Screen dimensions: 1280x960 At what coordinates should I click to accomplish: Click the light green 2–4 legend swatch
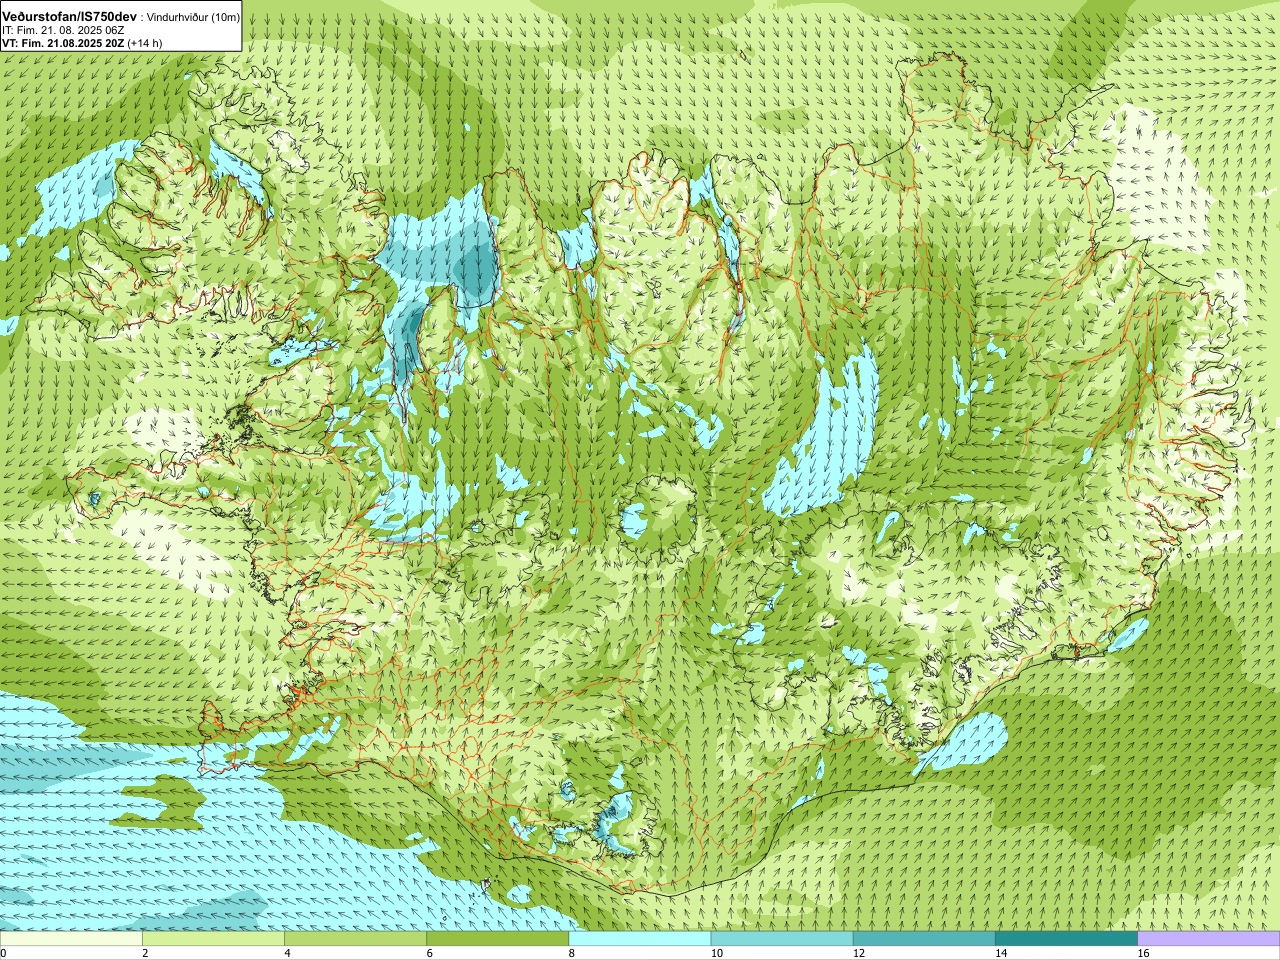click(213, 939)
